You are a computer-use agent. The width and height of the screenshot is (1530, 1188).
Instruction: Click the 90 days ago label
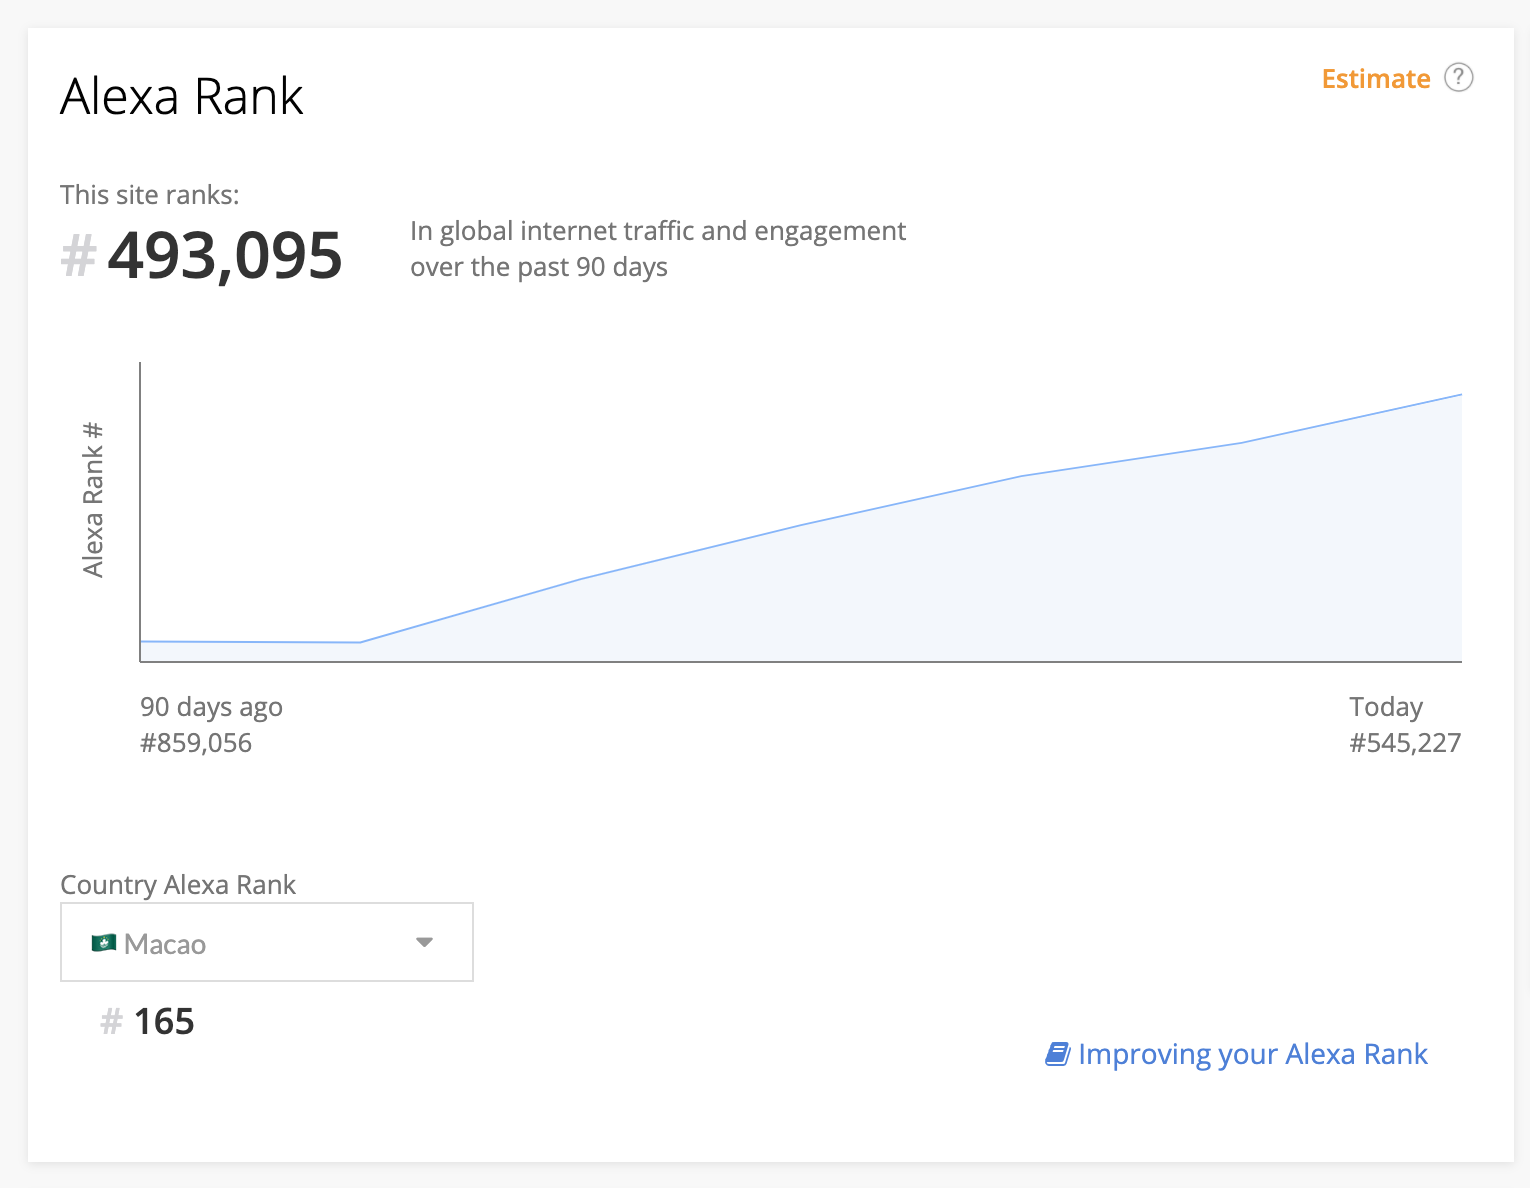pyautogui.click(x=211, y=707)
